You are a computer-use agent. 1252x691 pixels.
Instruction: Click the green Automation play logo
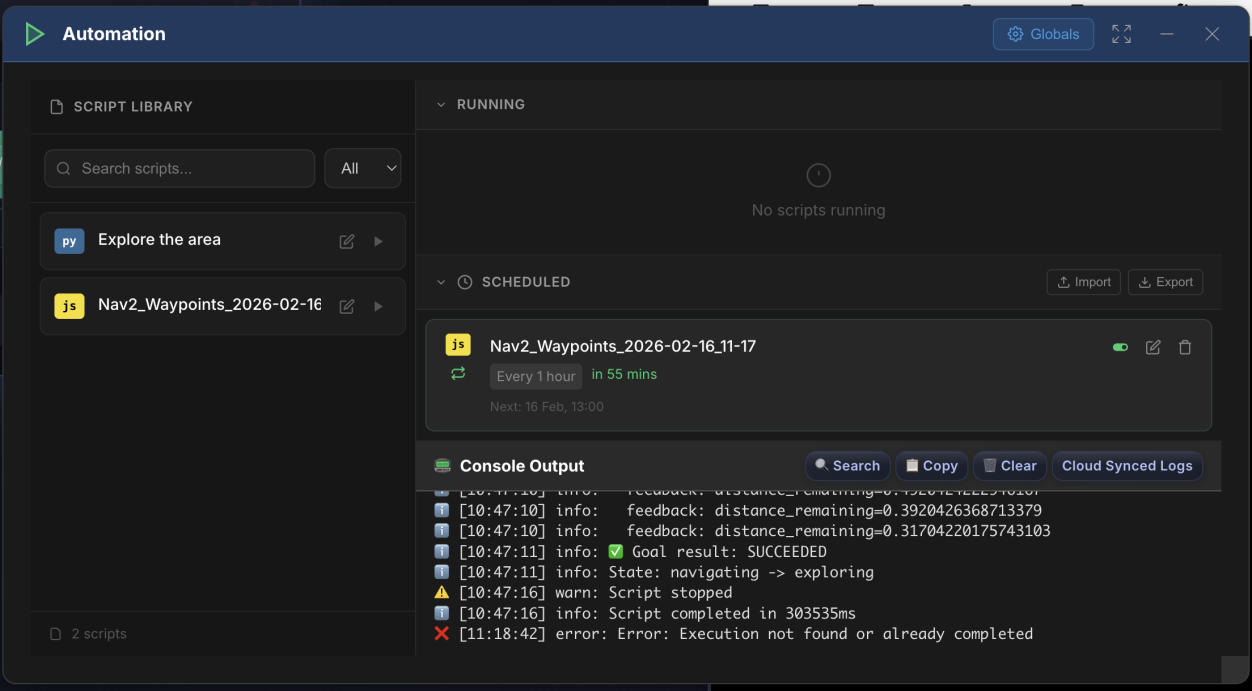pos(33,33)
